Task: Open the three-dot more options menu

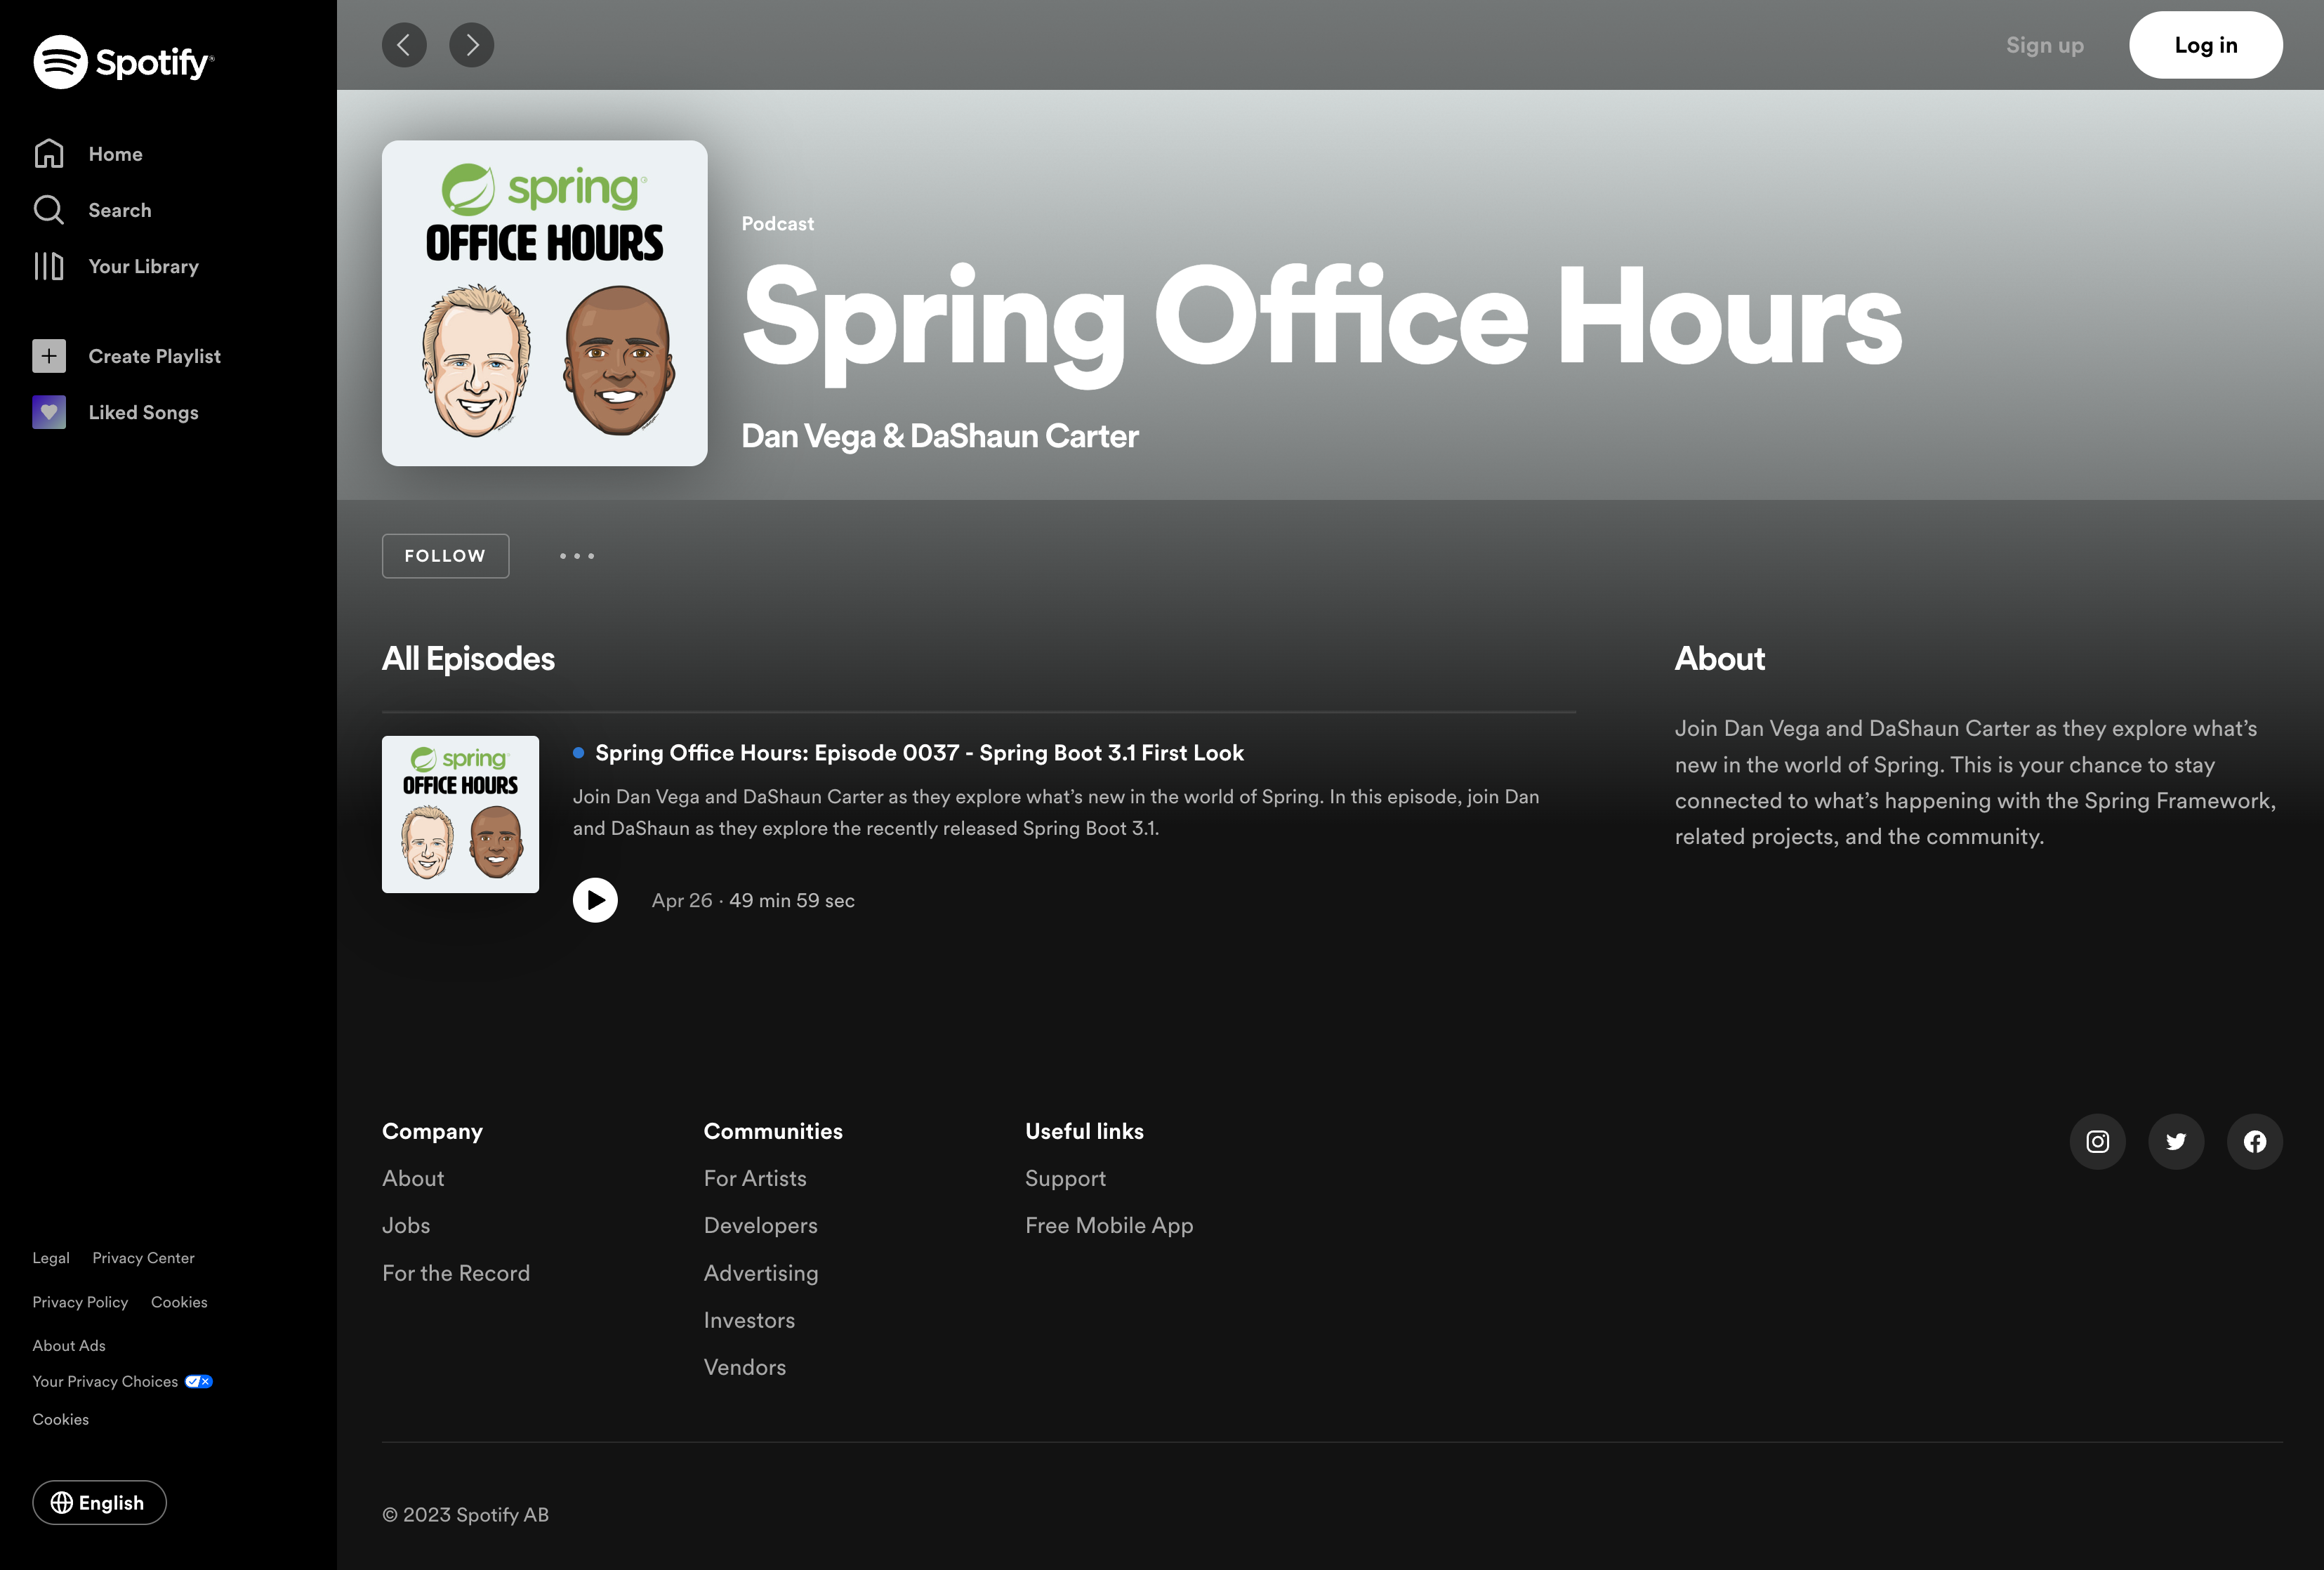Action: pyautogui.click(x=577, y=556)
